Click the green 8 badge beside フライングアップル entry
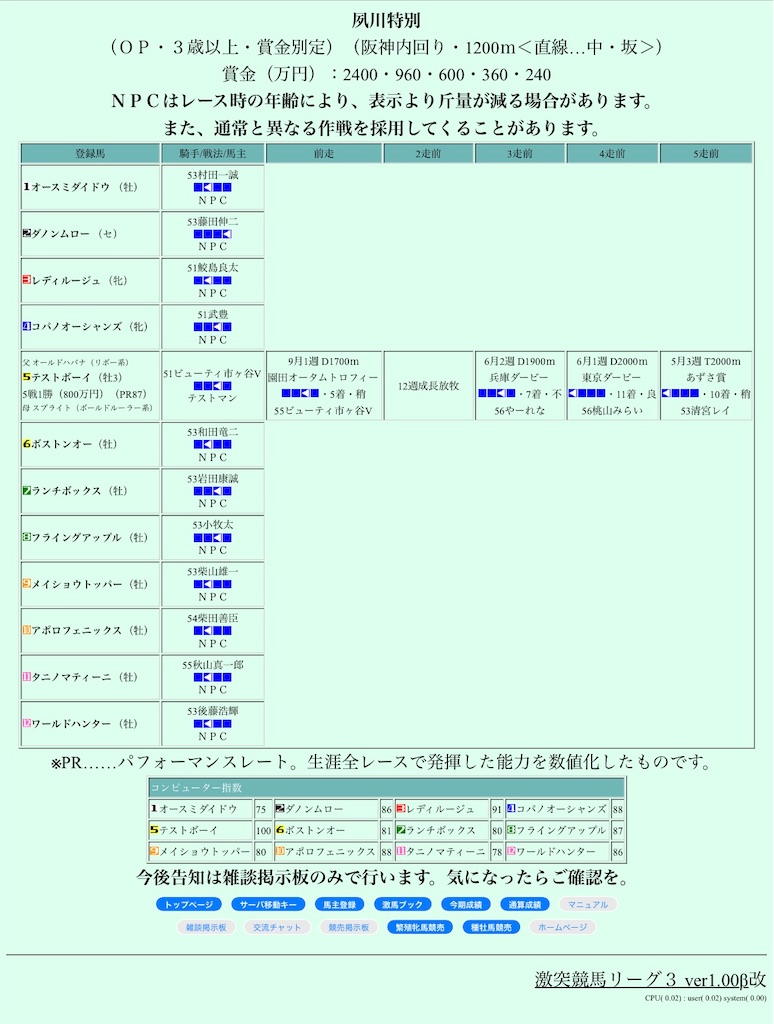 [x=27, y=537]
